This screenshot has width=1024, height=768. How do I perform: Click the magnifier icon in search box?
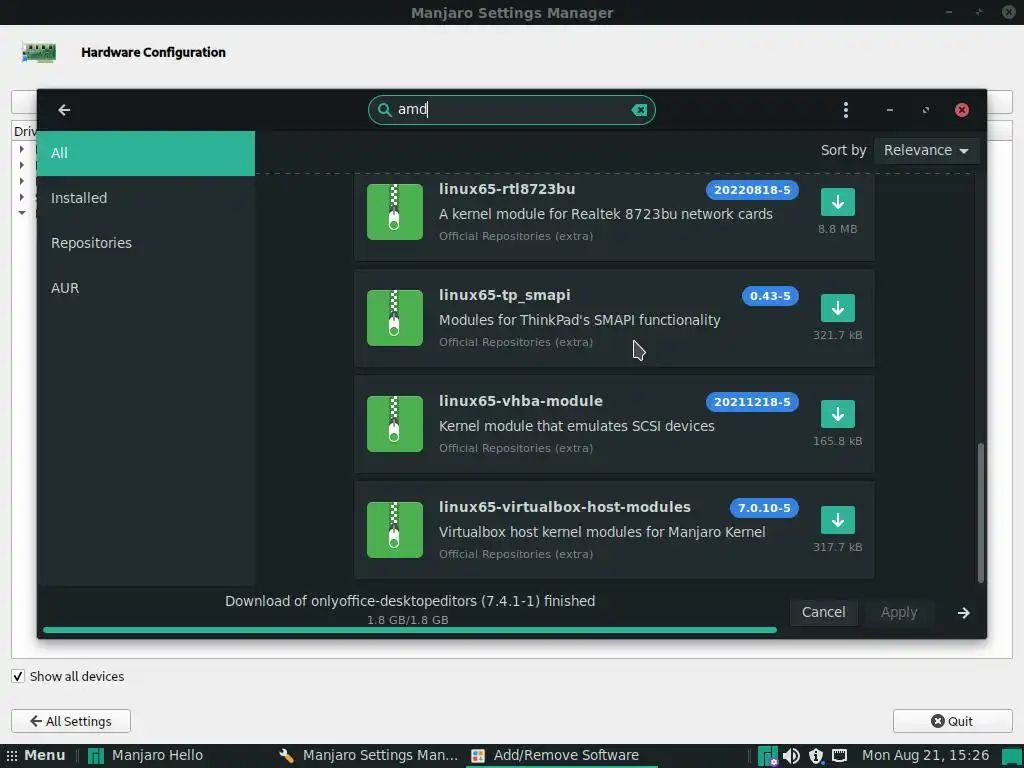click(385, 109)
